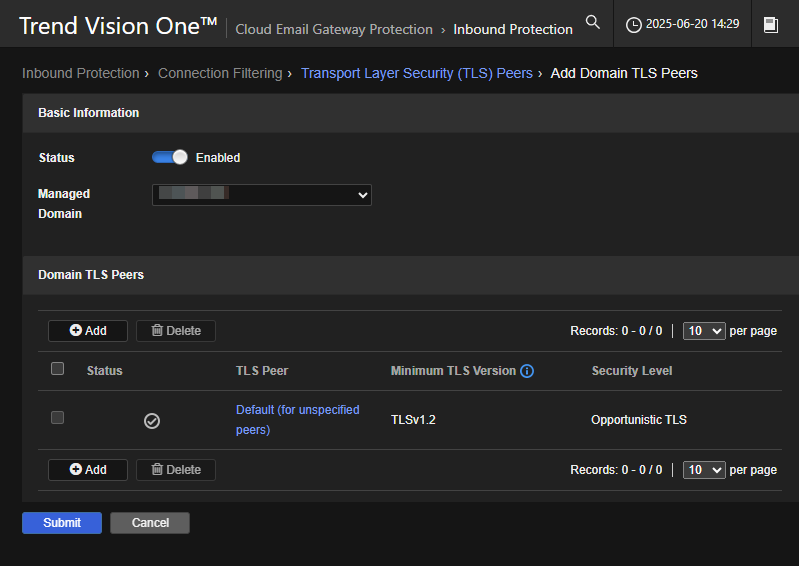The image size is (799, 566).
Task: Open the Managed Domain dropdown
Action: click(262, 195)
